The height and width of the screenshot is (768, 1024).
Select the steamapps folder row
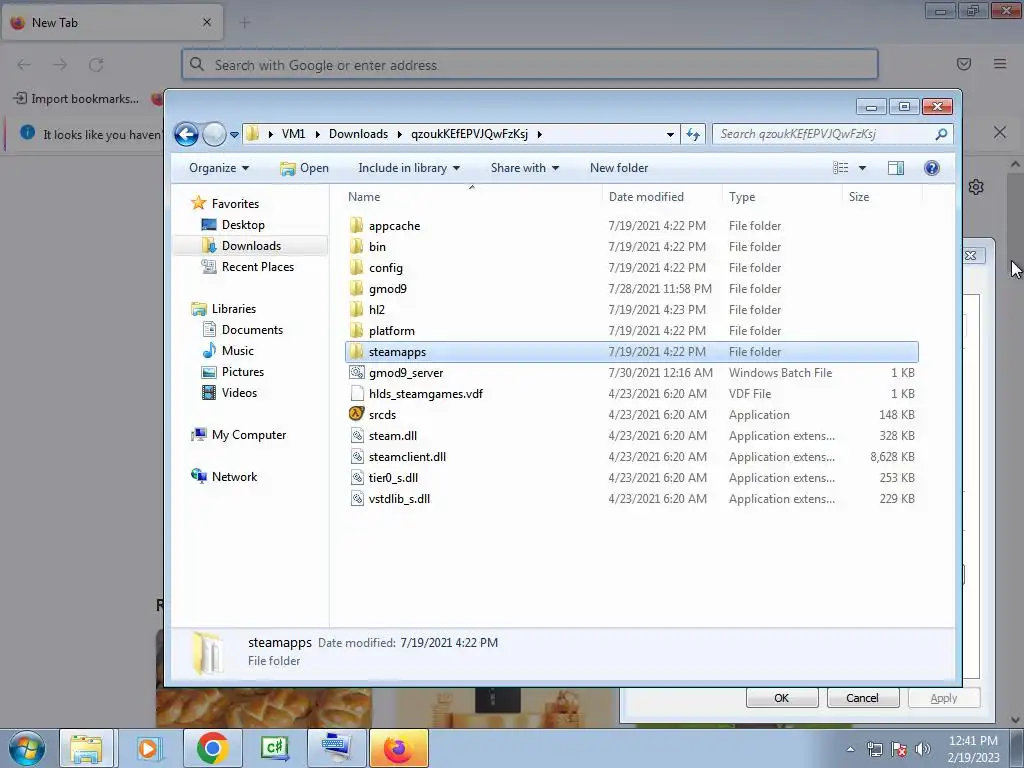(632, 351)
